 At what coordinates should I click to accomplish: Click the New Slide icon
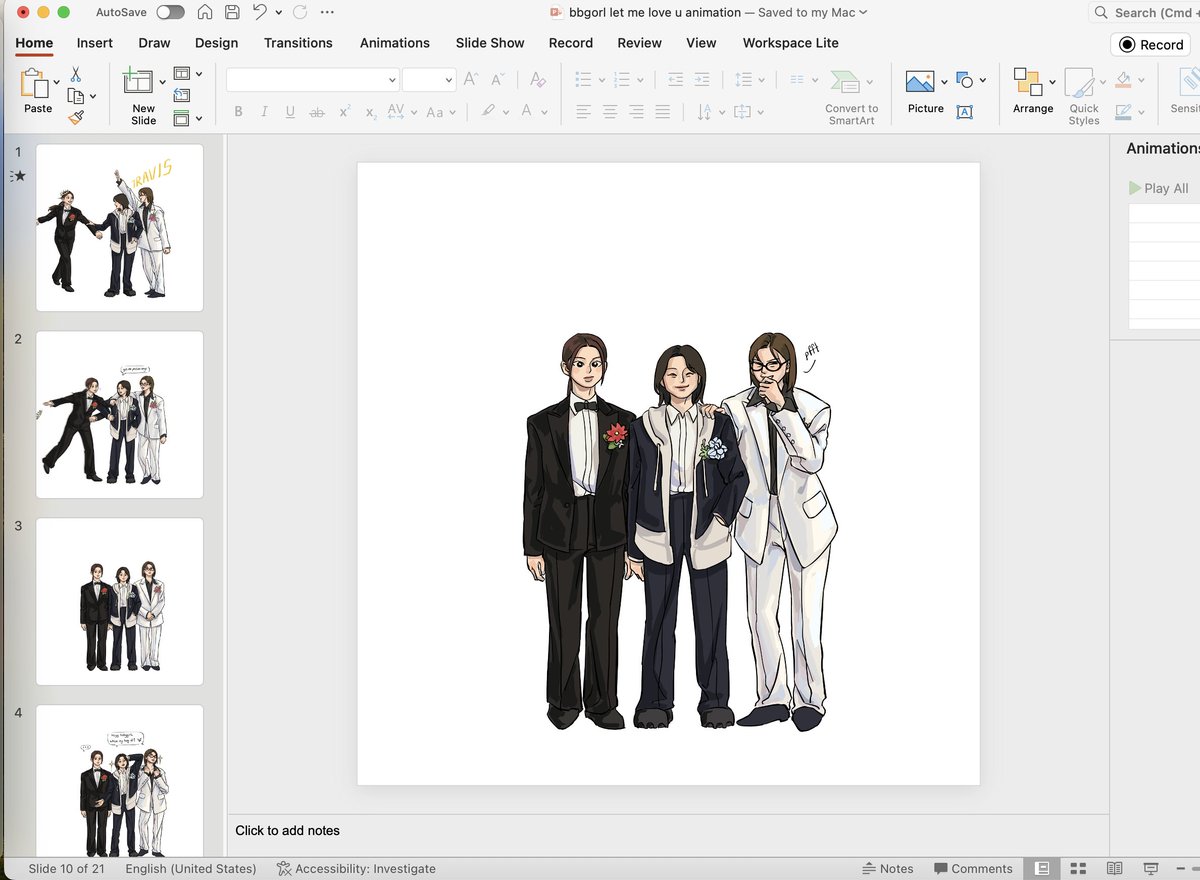pos(137,82)
